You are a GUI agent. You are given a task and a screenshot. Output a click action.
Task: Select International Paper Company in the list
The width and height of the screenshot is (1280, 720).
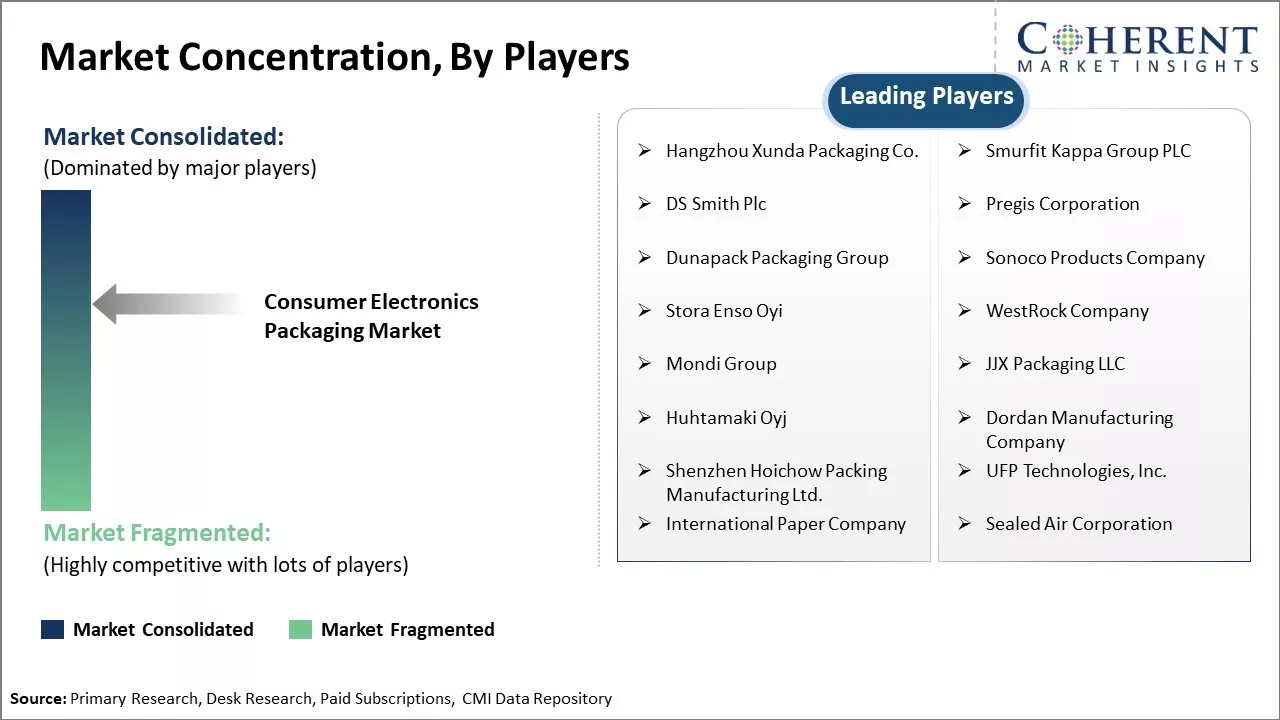point(785,524)
